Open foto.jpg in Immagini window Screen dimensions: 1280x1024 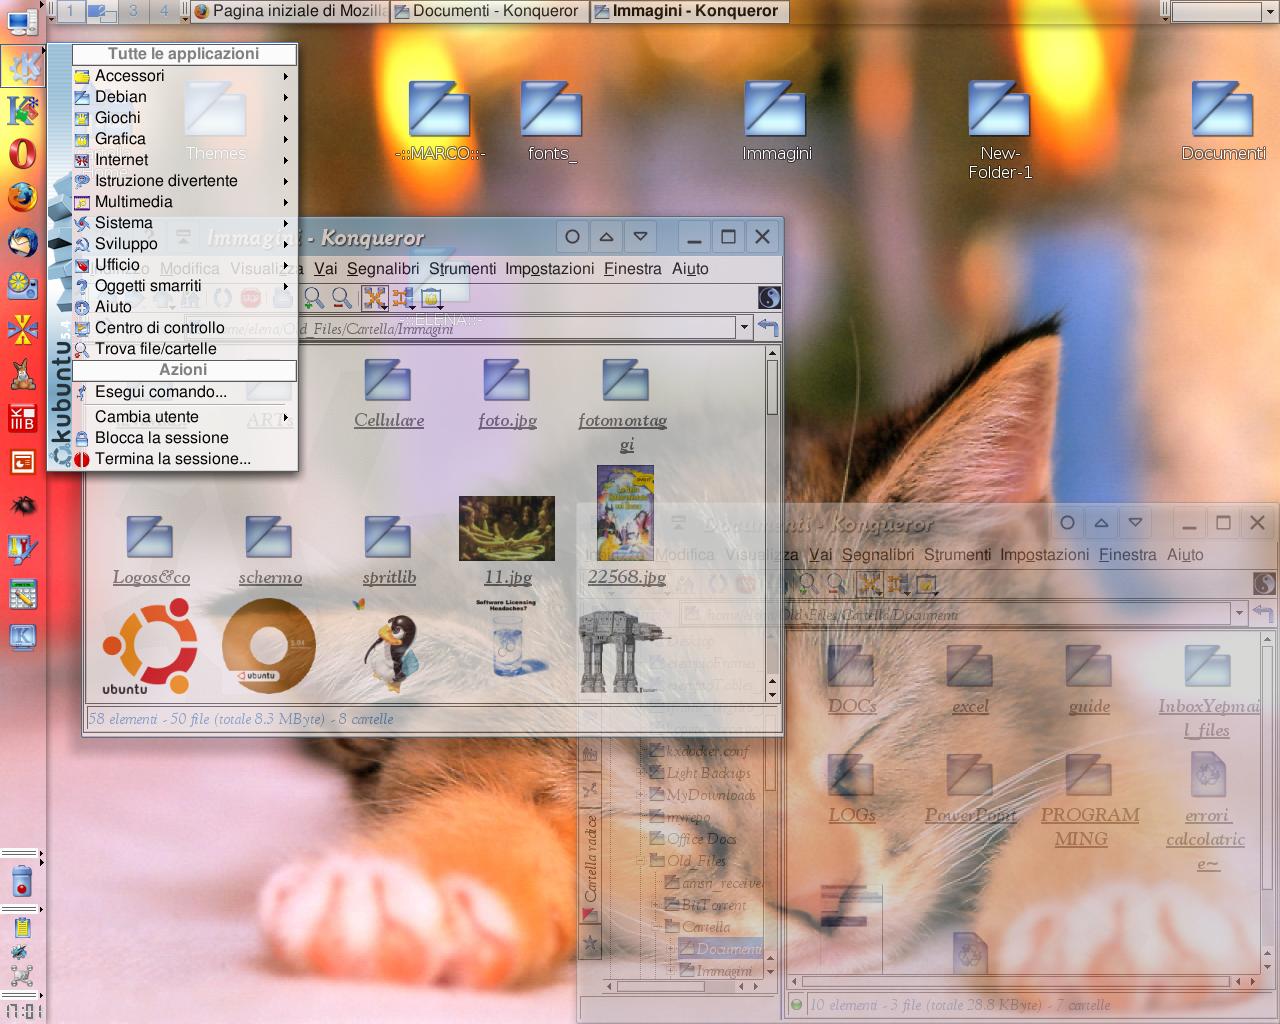click(x=507, y=395)
